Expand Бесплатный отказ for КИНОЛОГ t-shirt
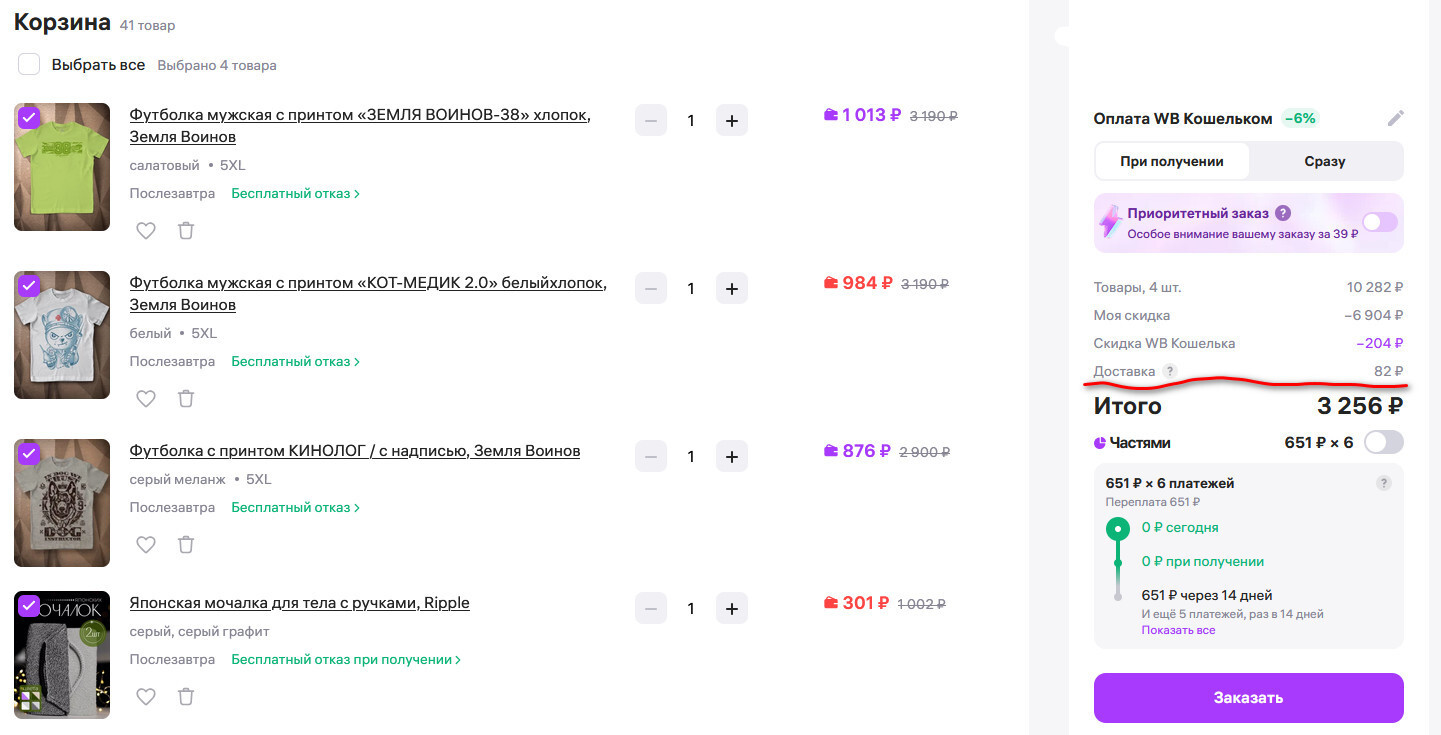Screen dimensions: 1441x735 click(x=295, y=507)
